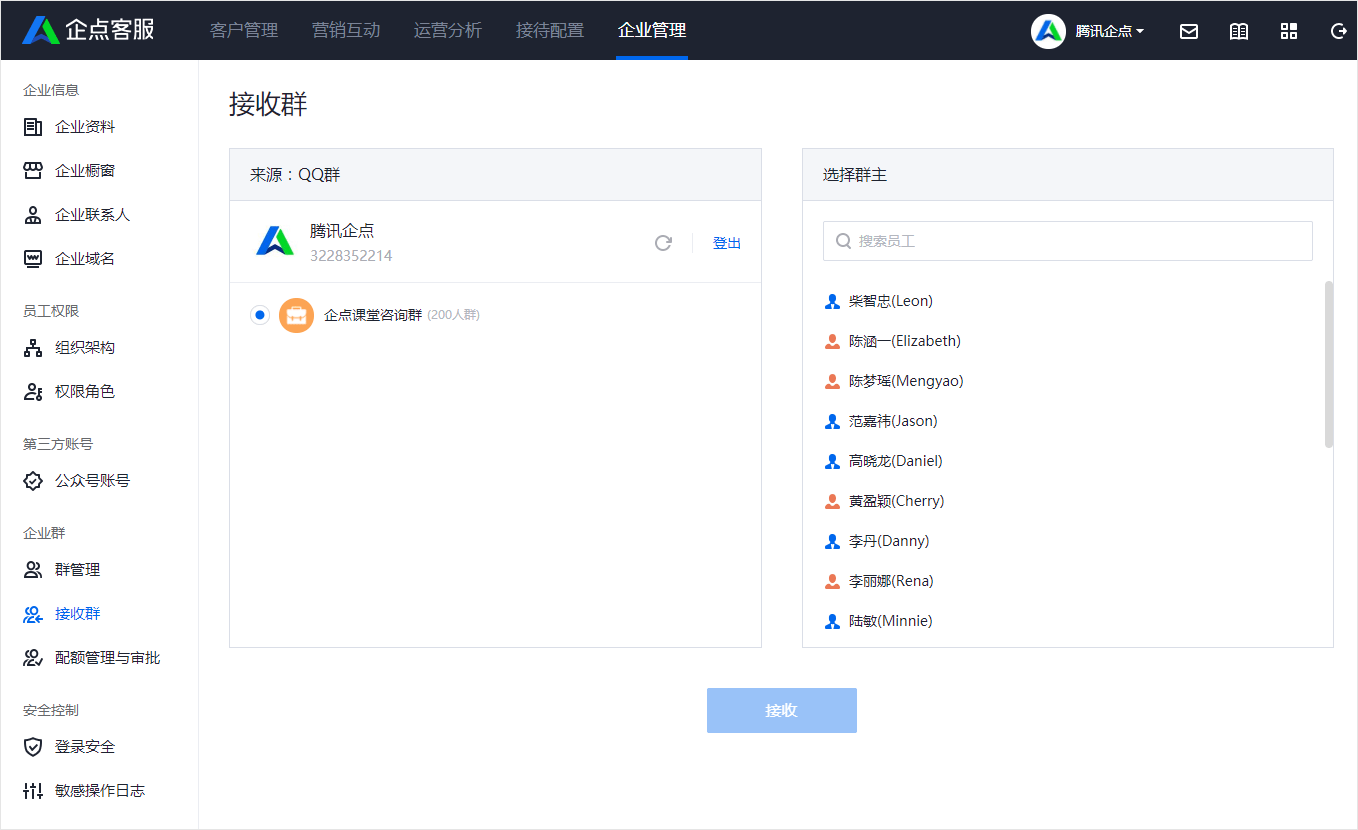The image size is (1358, 830).
Task: Open 企业资料 via its document icon
Action: click(x=31, y=126)
